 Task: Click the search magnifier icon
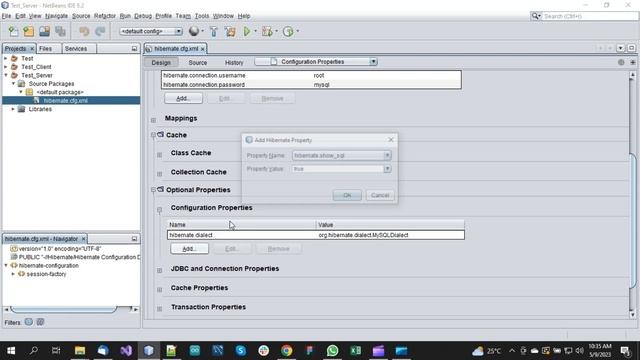tap(536, 16)
